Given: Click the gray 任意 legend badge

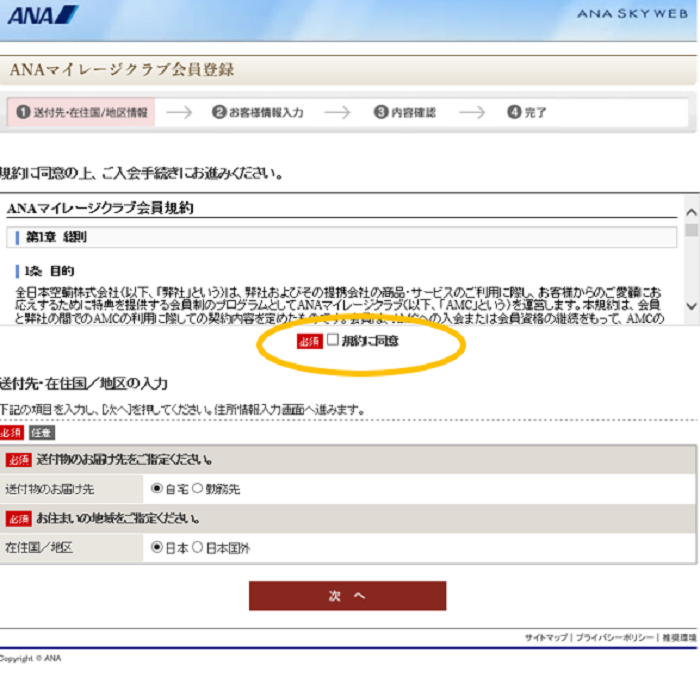Looking at the screenshot, I should click(x=42, y=433).
